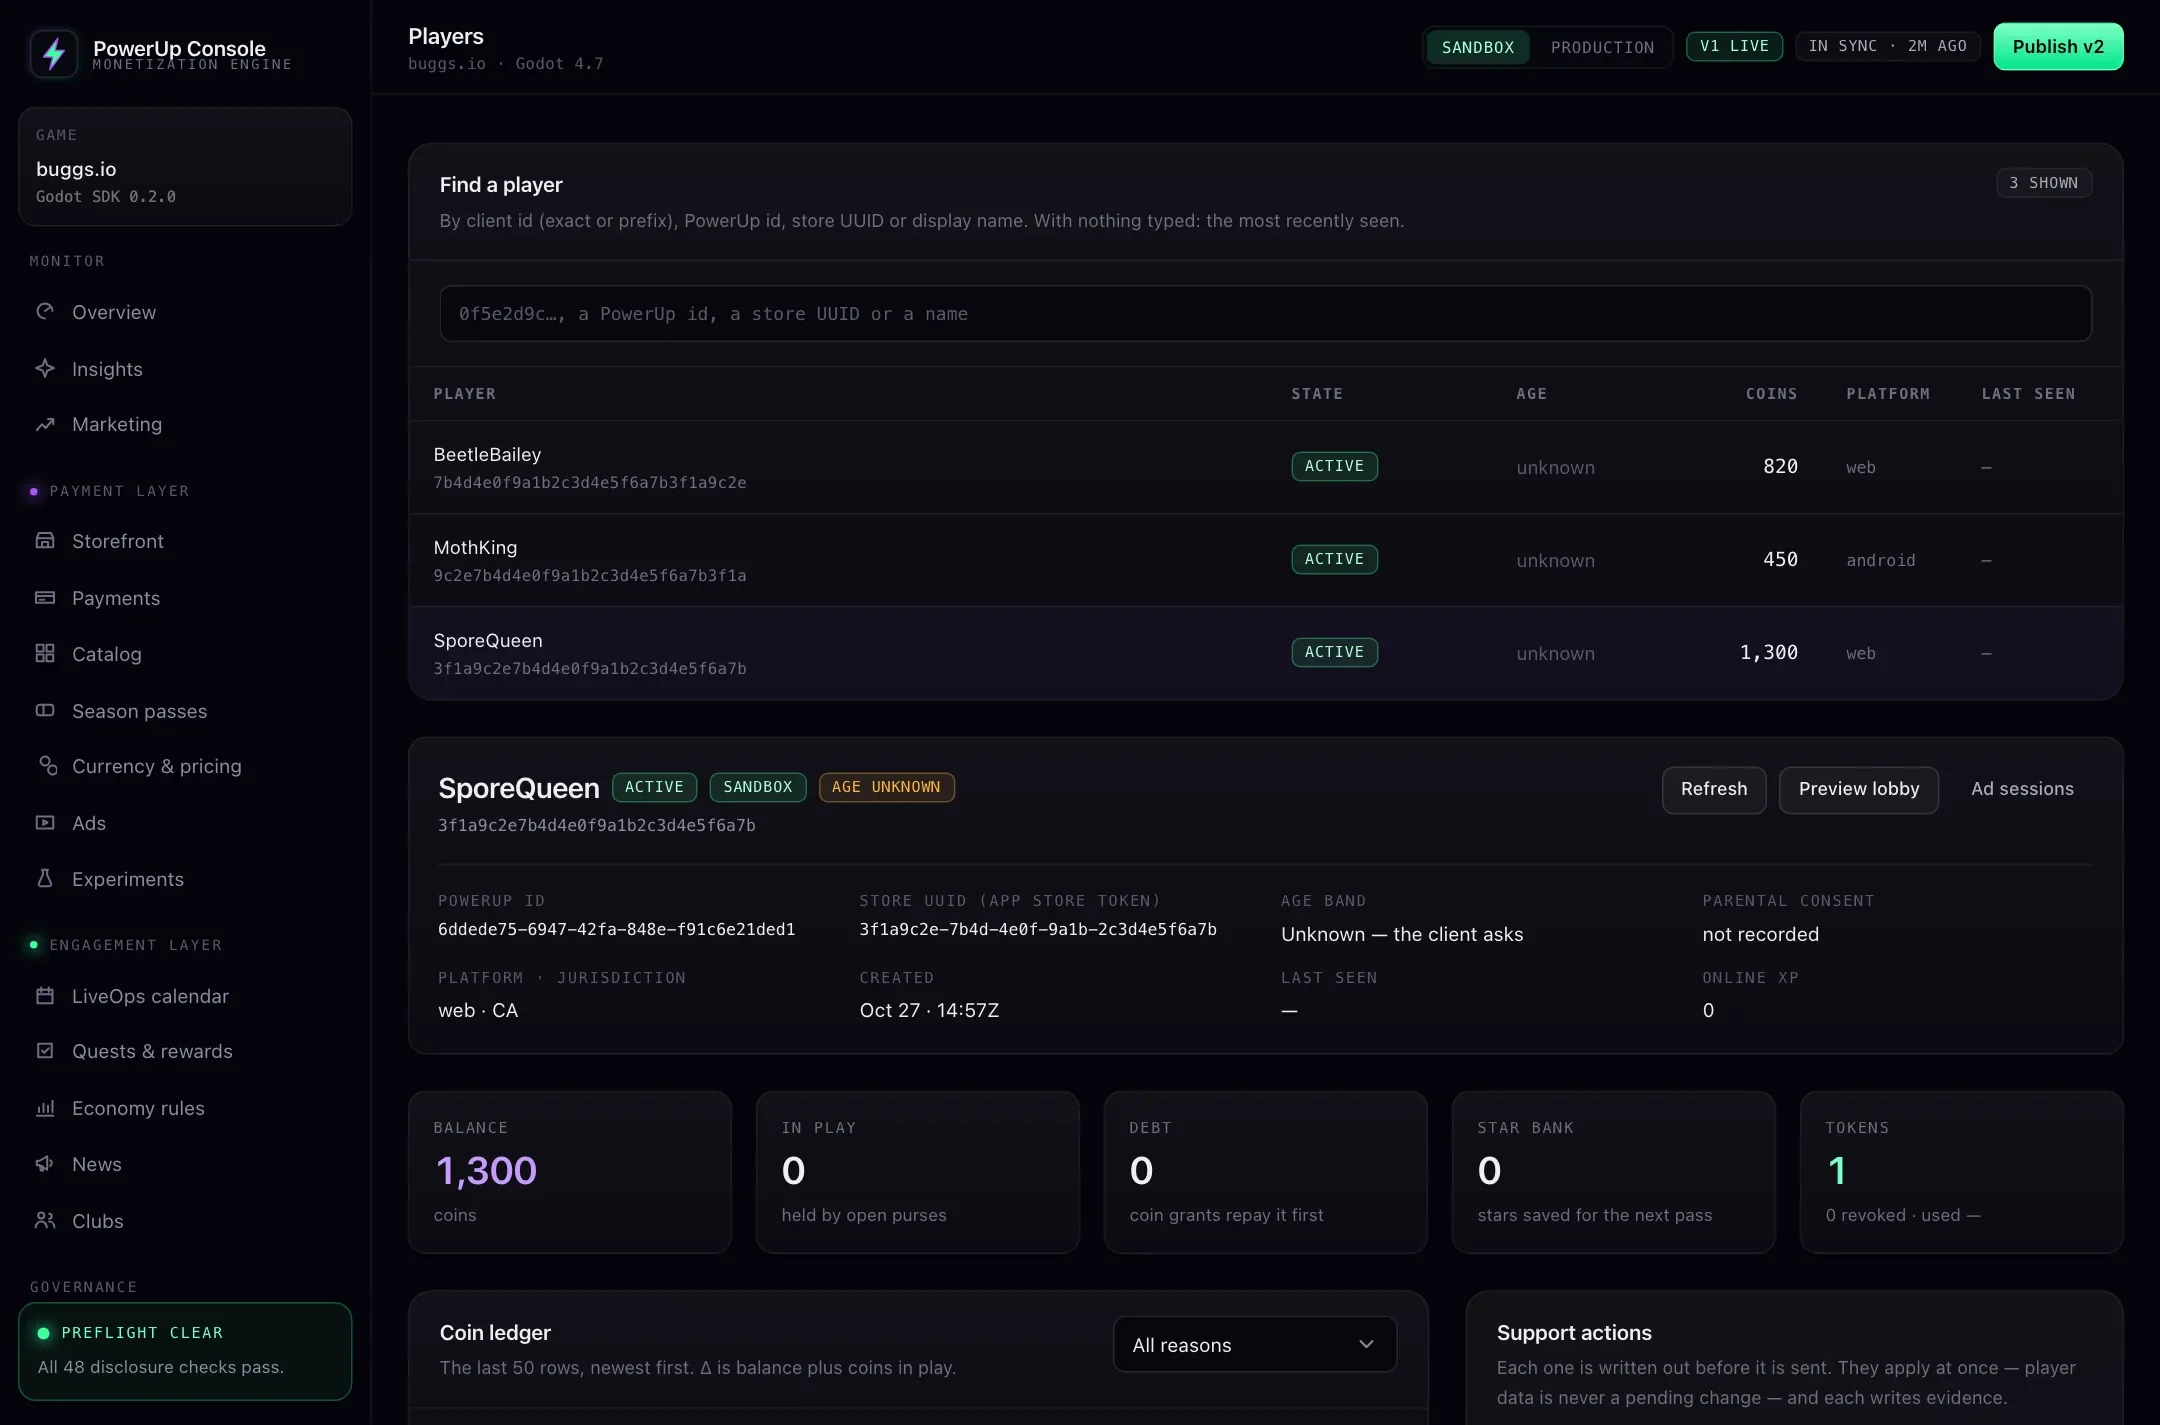Click the Publish v2 button
Image resolution: width=2160 pixels, height=1425 pixels.
pos(2058,47)
